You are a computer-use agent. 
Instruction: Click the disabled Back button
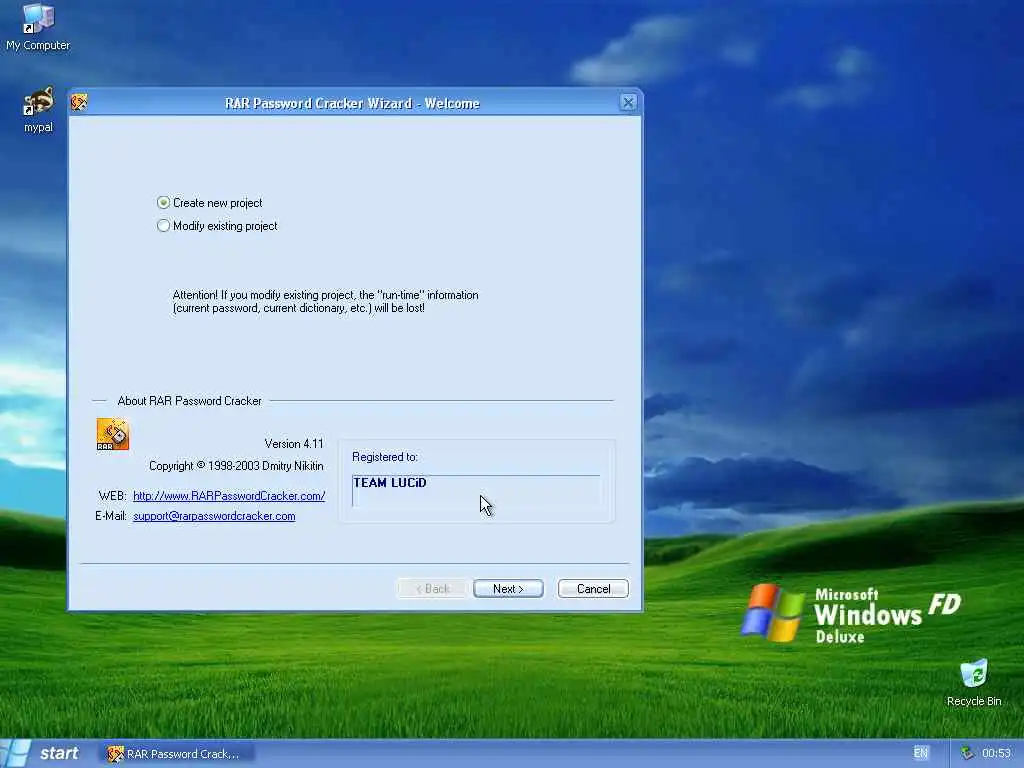432,588
